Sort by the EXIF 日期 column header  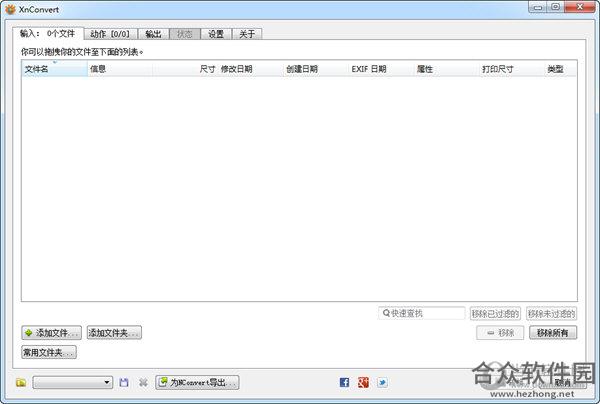(x=381, y=69)
